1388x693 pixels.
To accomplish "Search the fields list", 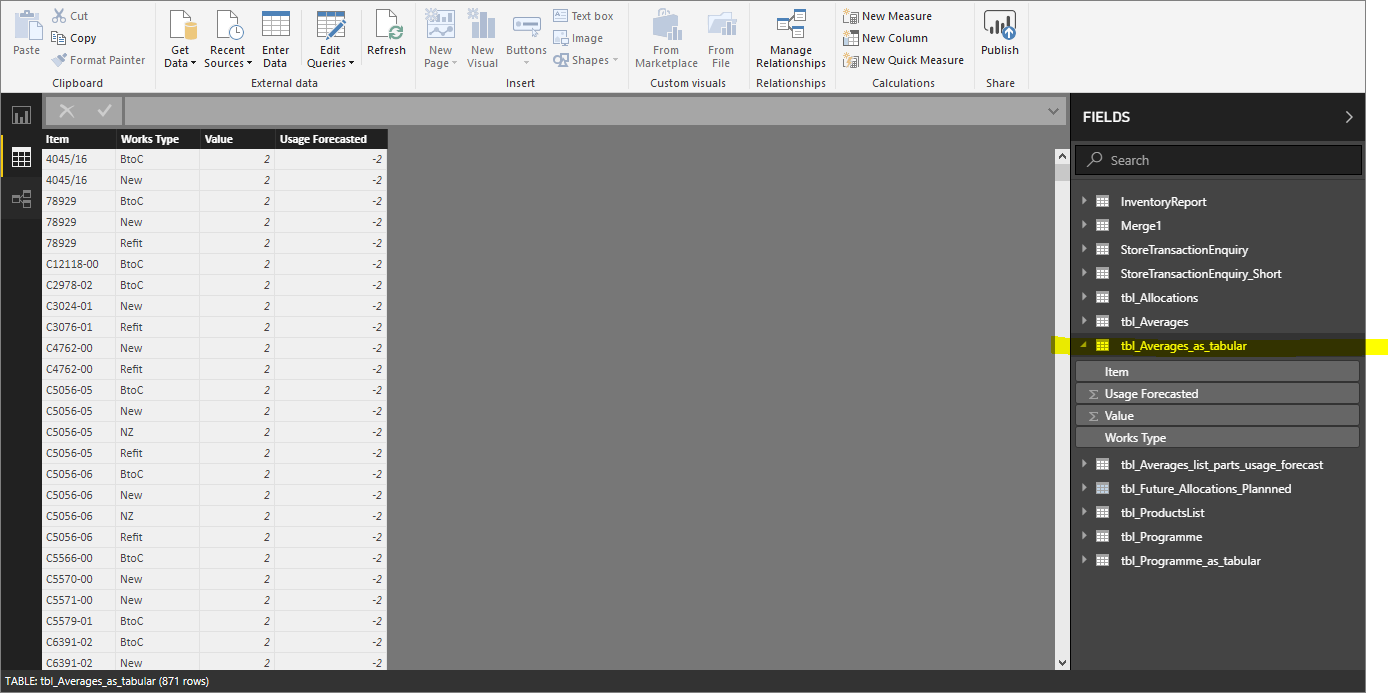I will coord(1218,160).
